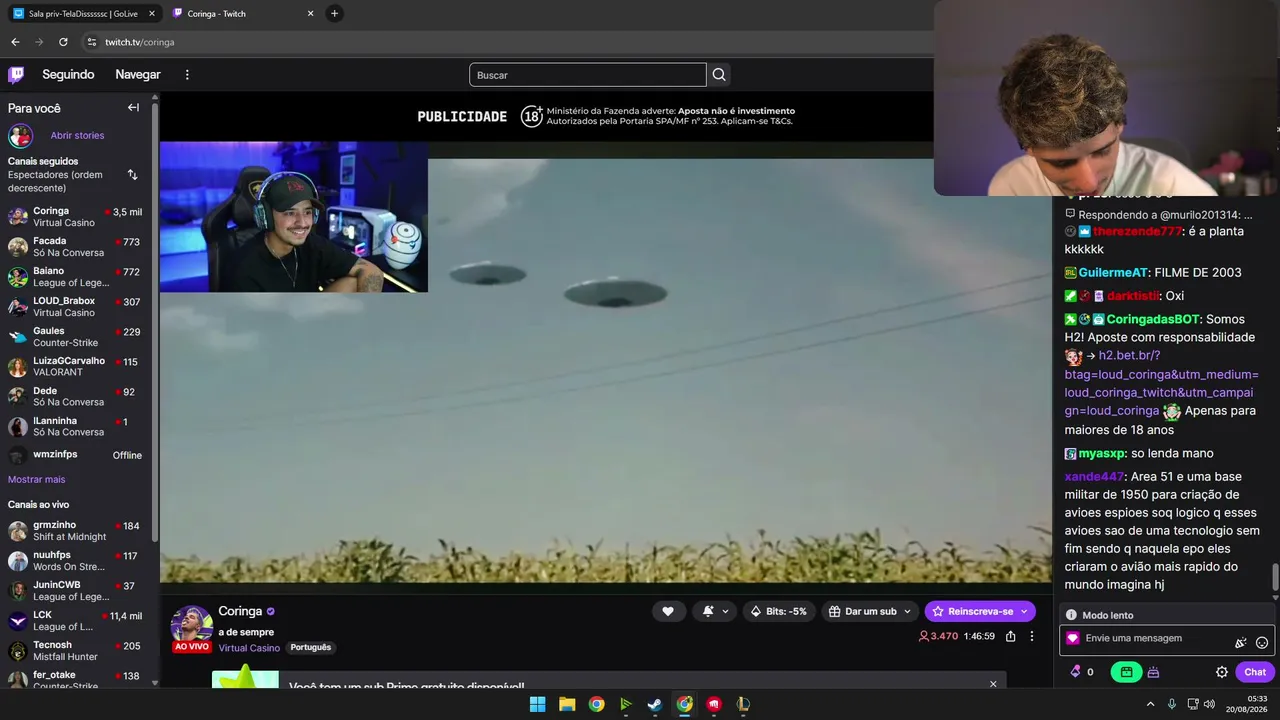Open the stream's more options menu
This screenshot has height=720, width=1280.
(x=1032, y=636)
